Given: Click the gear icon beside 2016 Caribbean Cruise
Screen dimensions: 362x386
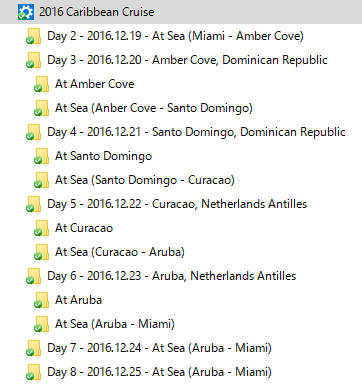Looking at the screenshot, I should pos(26,12).
